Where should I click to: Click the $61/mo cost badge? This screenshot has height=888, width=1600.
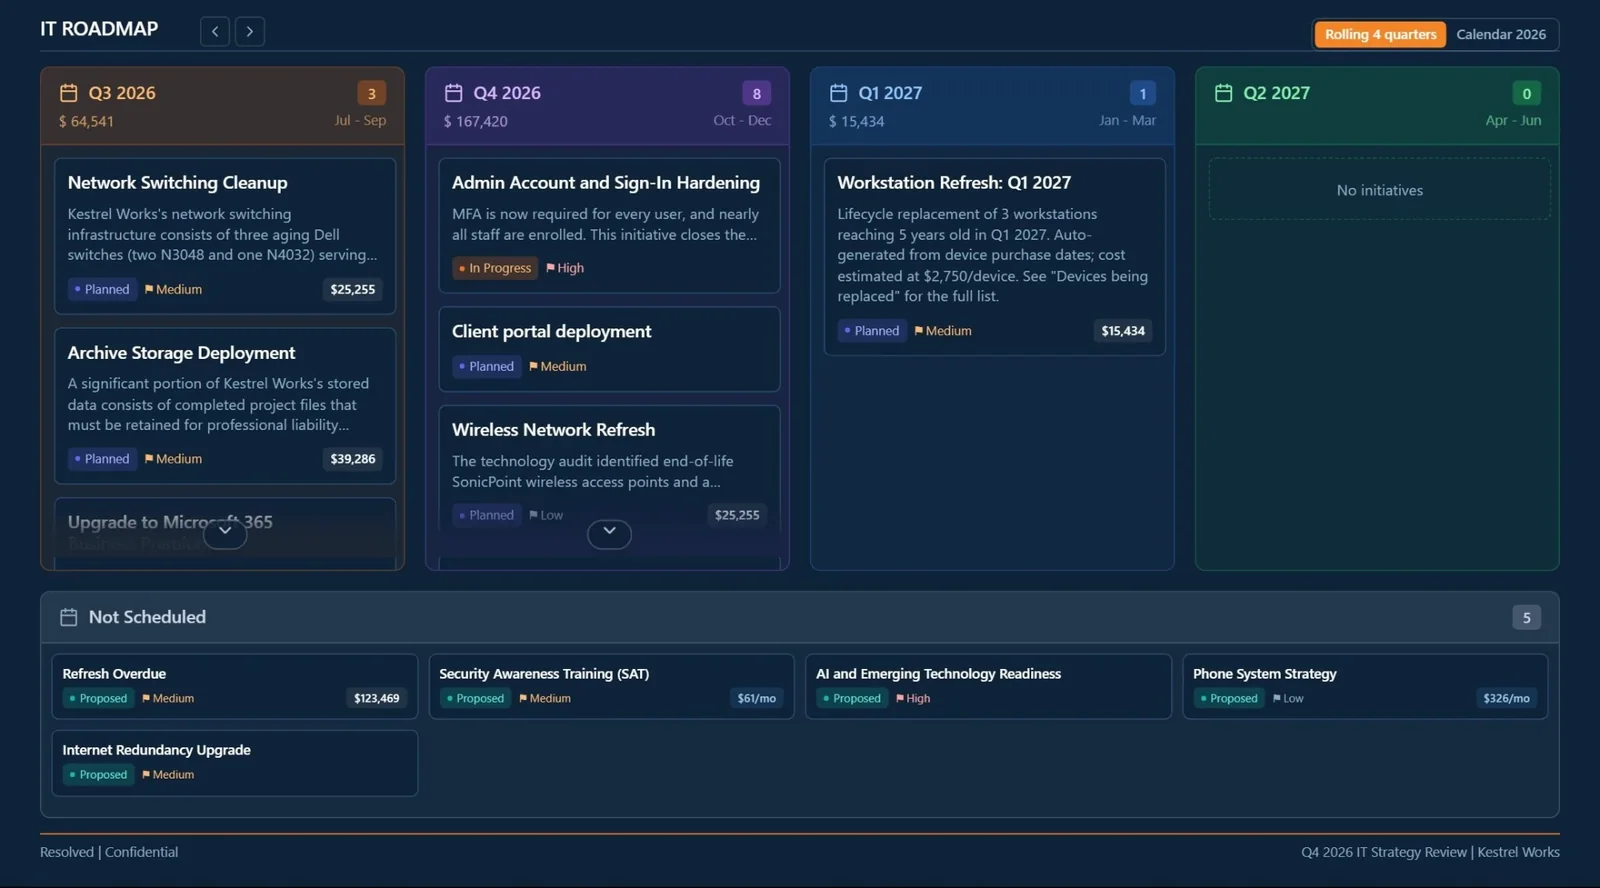point(757,699)
